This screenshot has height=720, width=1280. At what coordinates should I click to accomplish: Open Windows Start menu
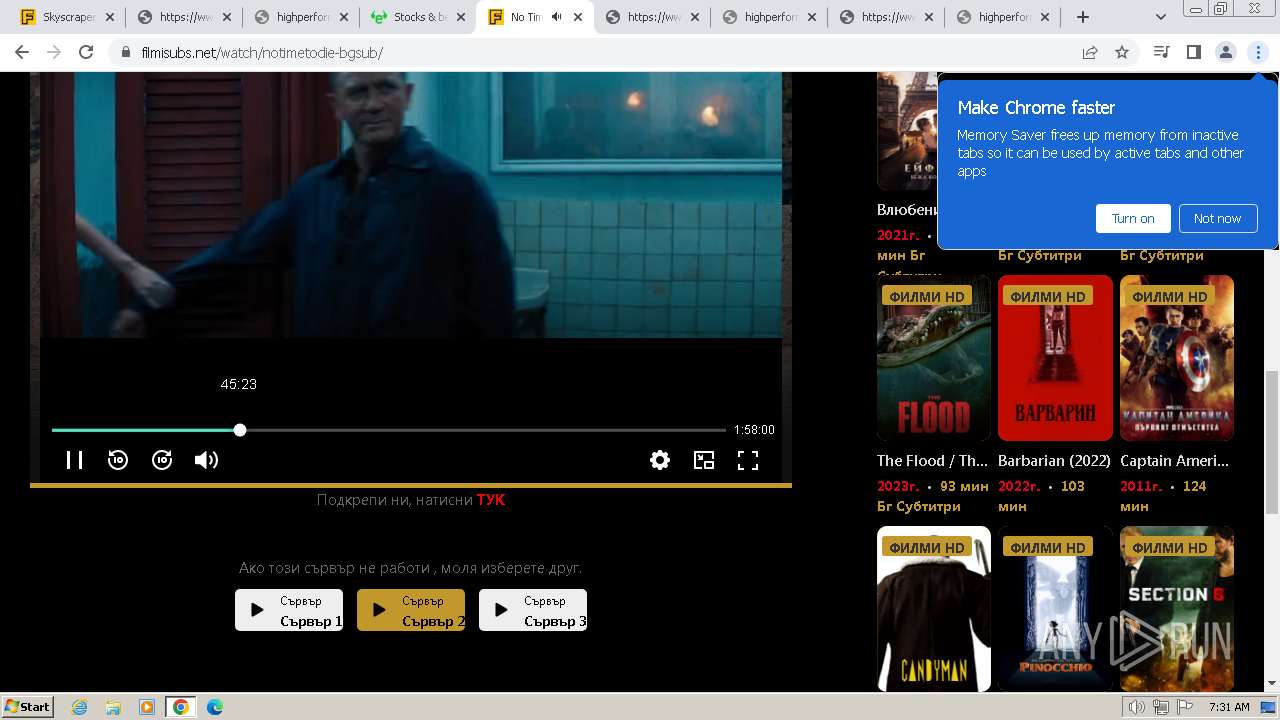pos(28,707)
